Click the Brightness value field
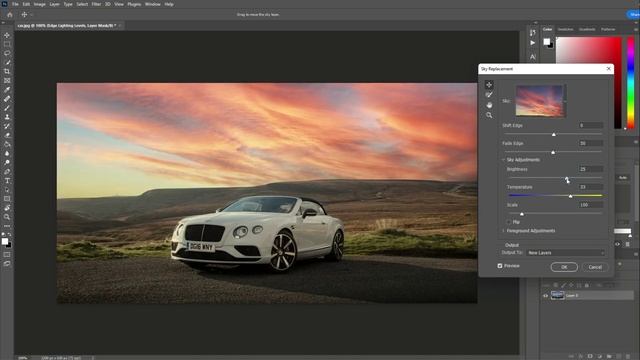 [x=591, y=169]
